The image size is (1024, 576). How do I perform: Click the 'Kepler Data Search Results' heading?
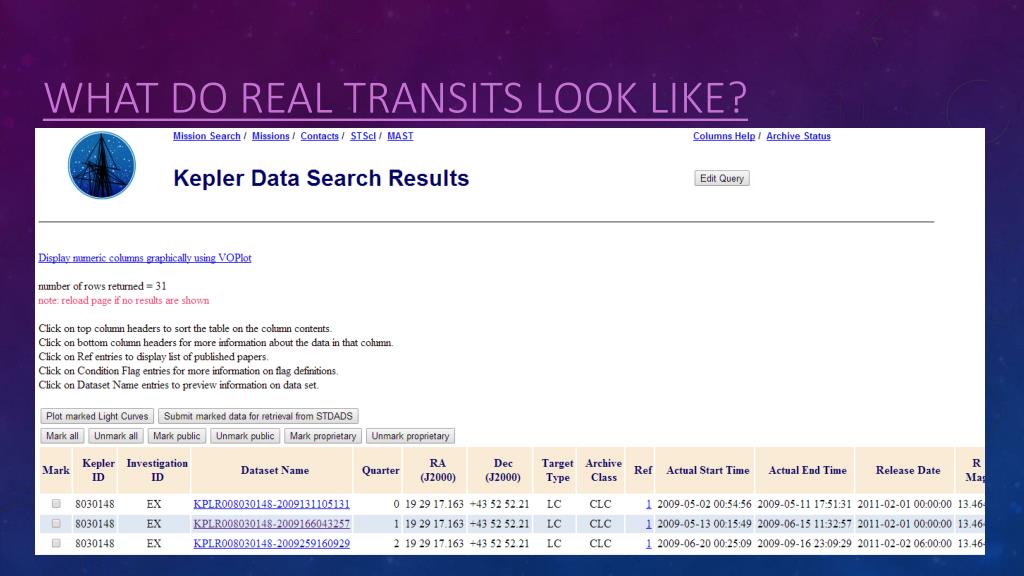click(321, 178)
